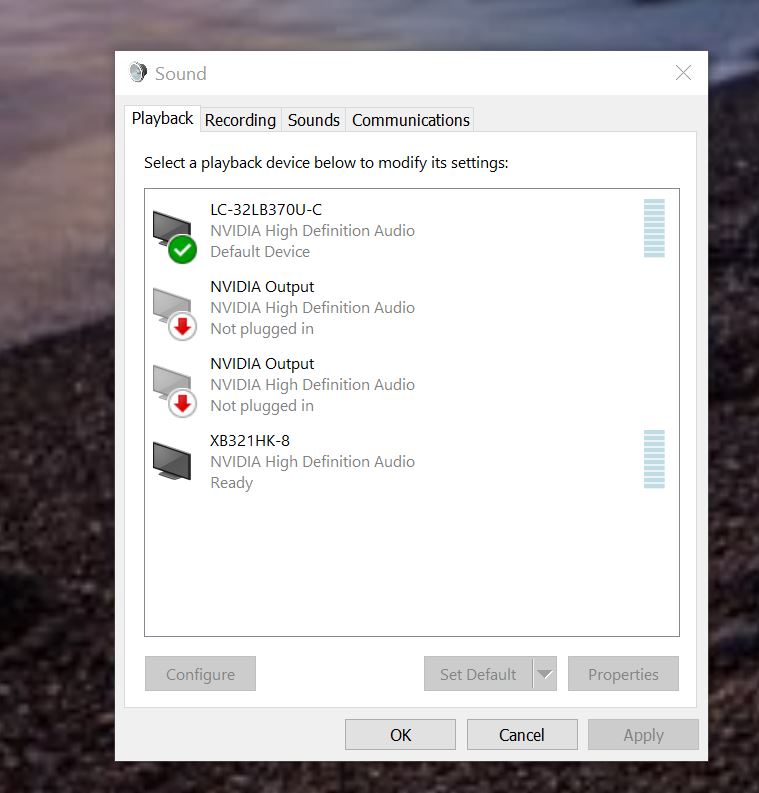Click the second 'NVIDIA Output' device name

point(262,364)
